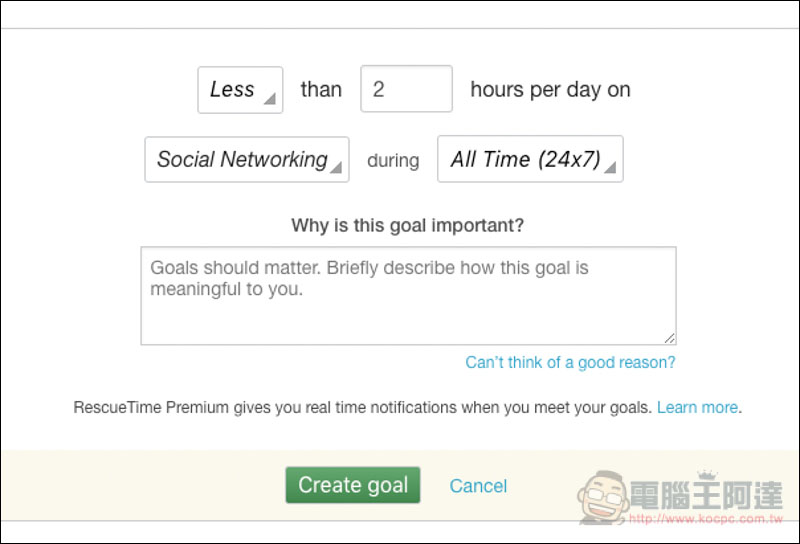Viewport: 800px width, 544px height.
Task: Click the 電腦王阿達 watermark text
Action: point(706,496)
